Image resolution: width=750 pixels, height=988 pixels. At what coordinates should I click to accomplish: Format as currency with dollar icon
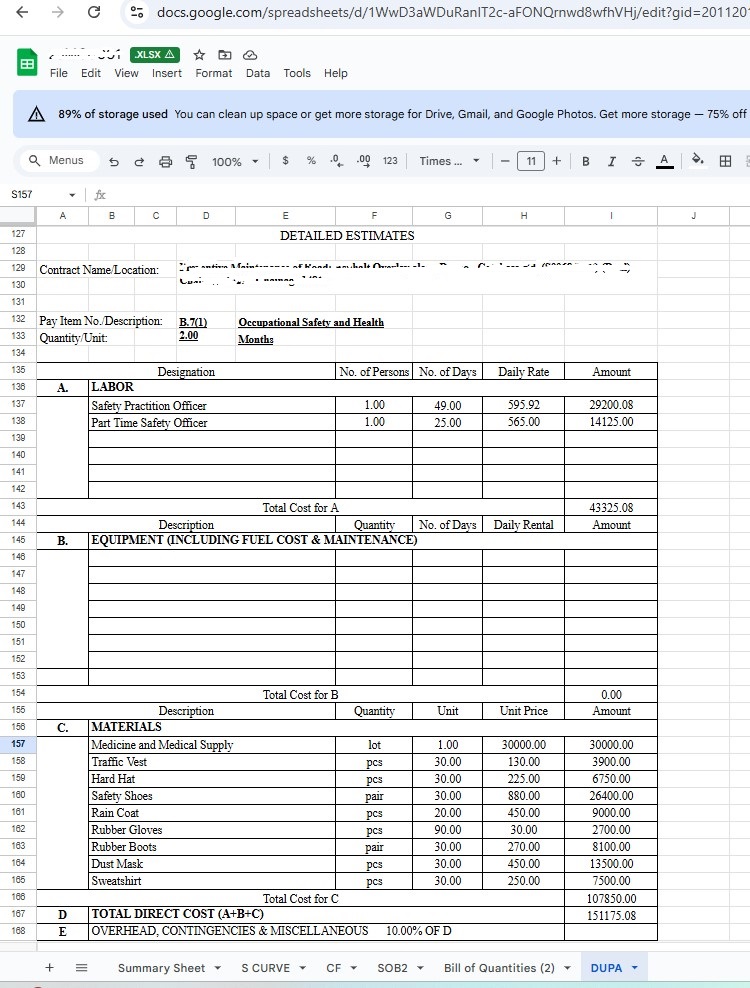(x=286, y=161)
